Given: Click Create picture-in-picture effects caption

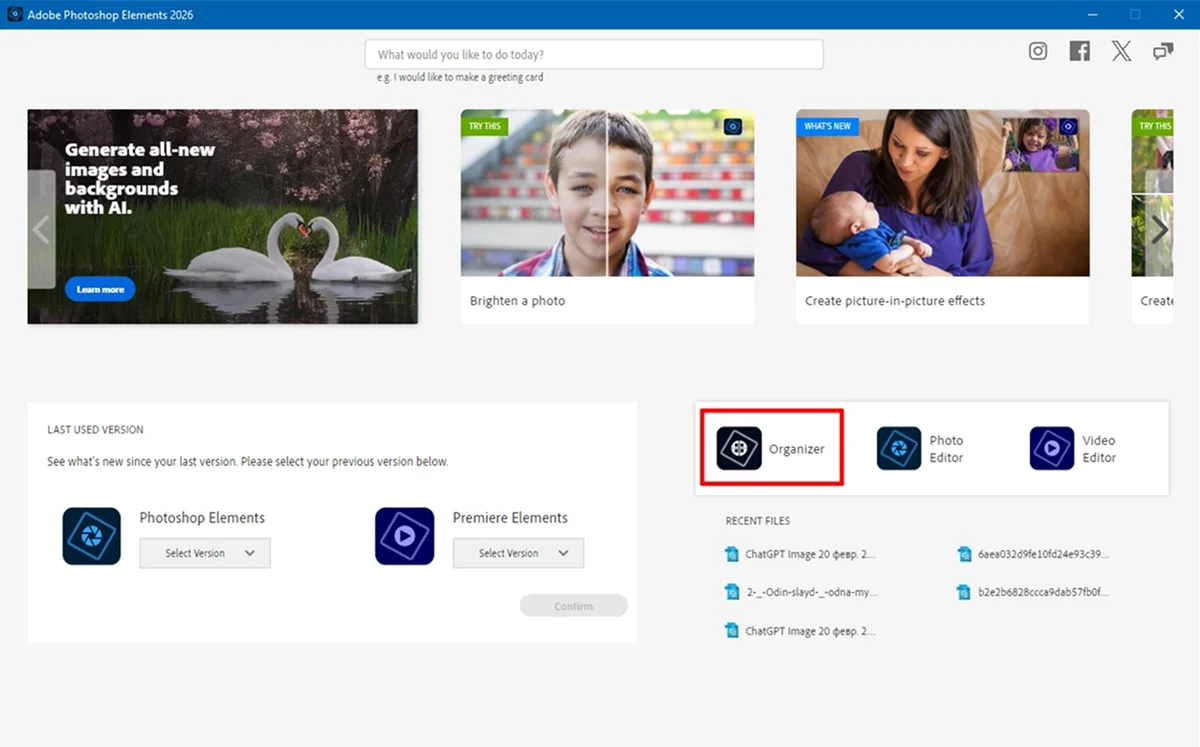Looking at the screenshot, I should tap(895, 301).
